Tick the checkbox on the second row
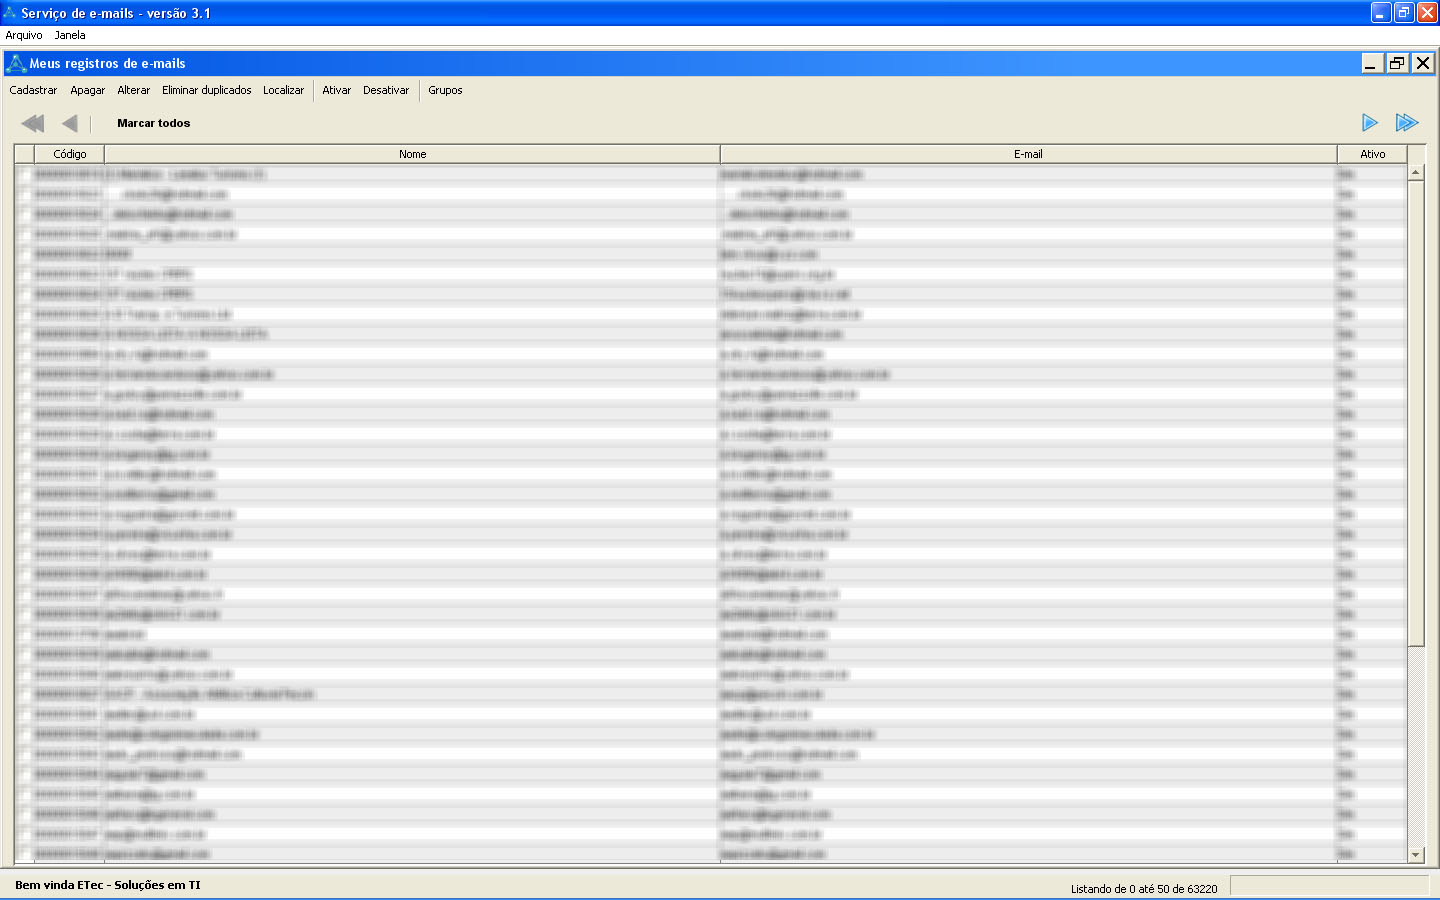 coord(24,194)
